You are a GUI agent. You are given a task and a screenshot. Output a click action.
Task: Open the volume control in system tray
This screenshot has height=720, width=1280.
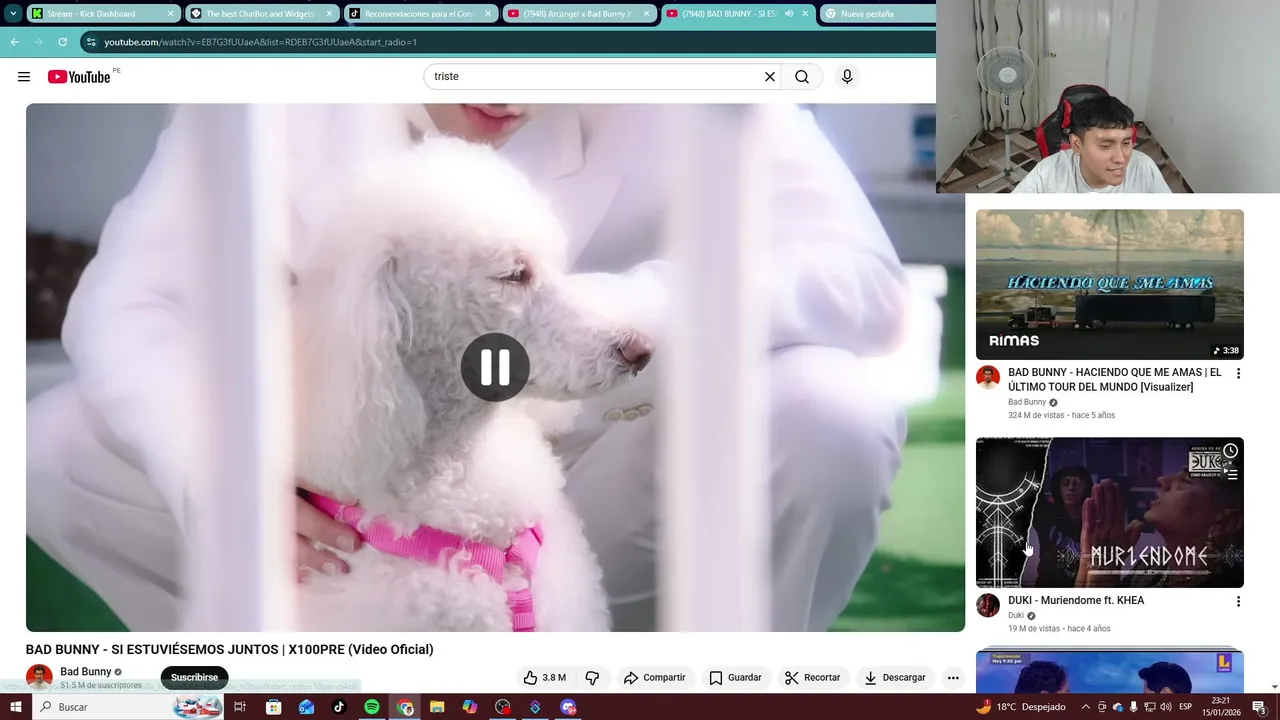[x=1166, y=707]
